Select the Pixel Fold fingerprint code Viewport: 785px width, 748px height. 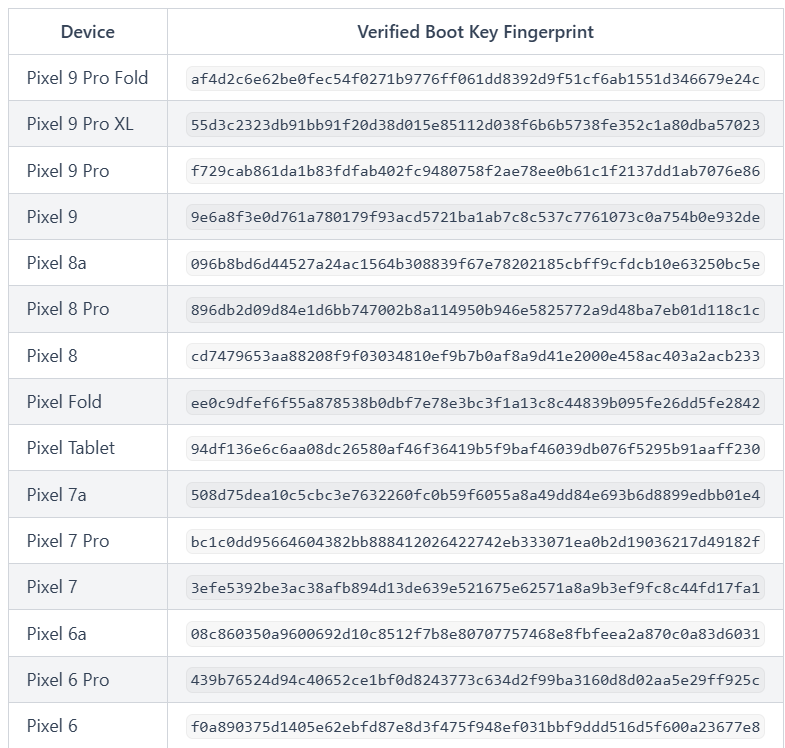point(475,402)
